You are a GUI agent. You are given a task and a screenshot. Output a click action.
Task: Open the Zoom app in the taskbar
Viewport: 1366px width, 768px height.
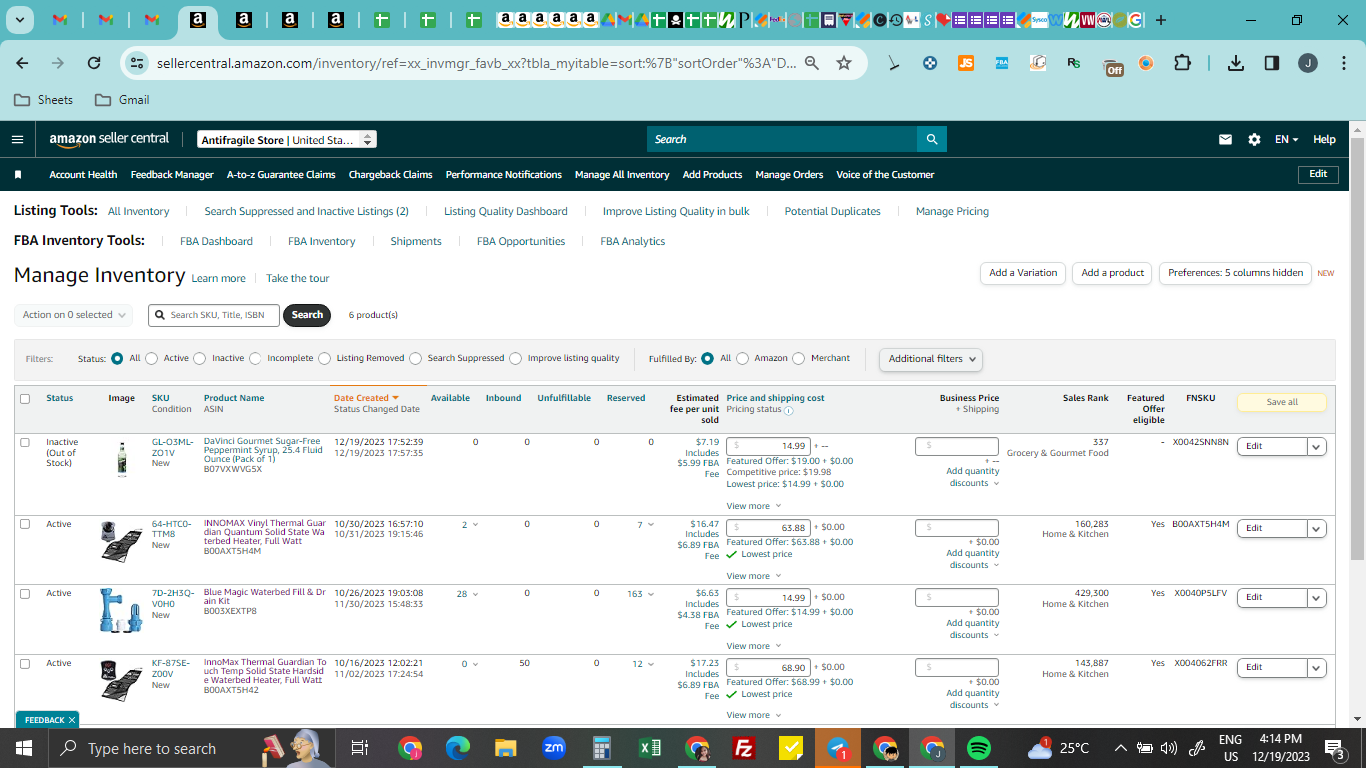(x=554, y=748)
